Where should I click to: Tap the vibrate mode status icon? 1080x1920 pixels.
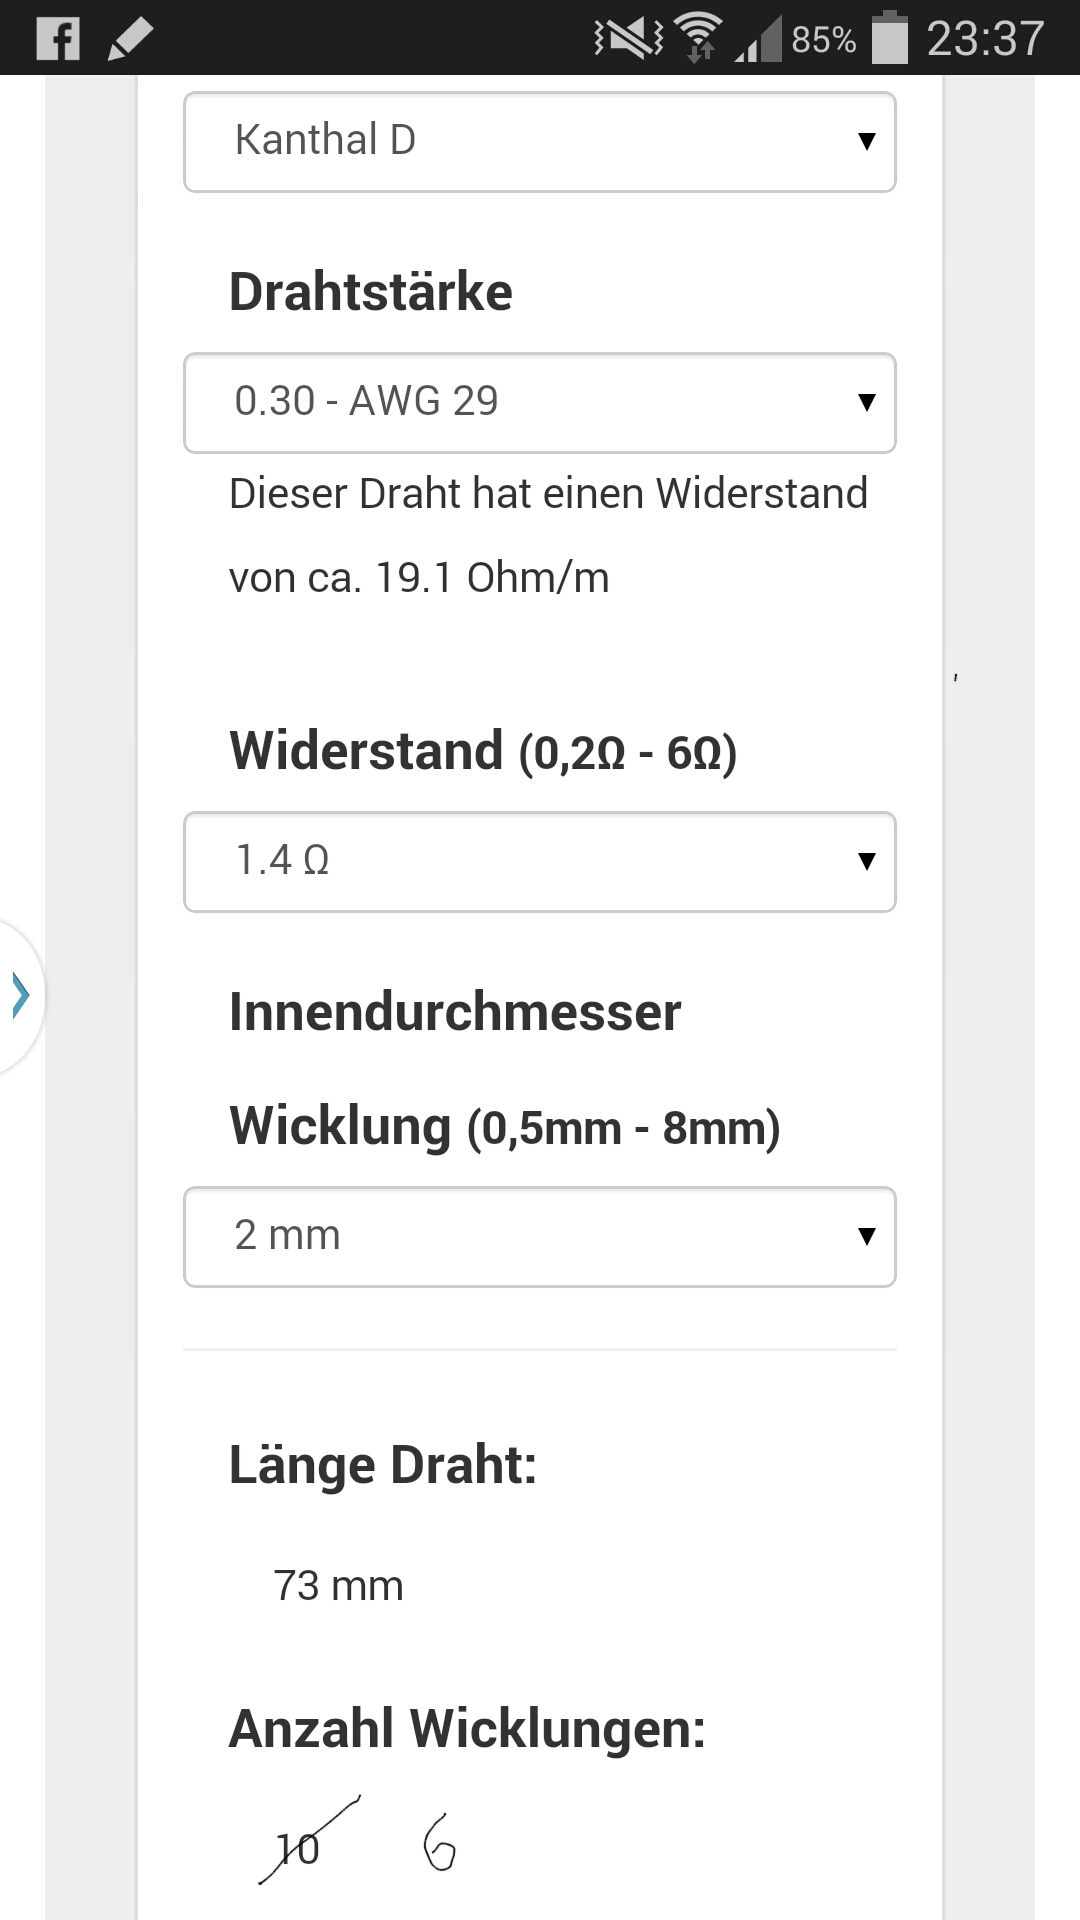[x=628, y=39]
